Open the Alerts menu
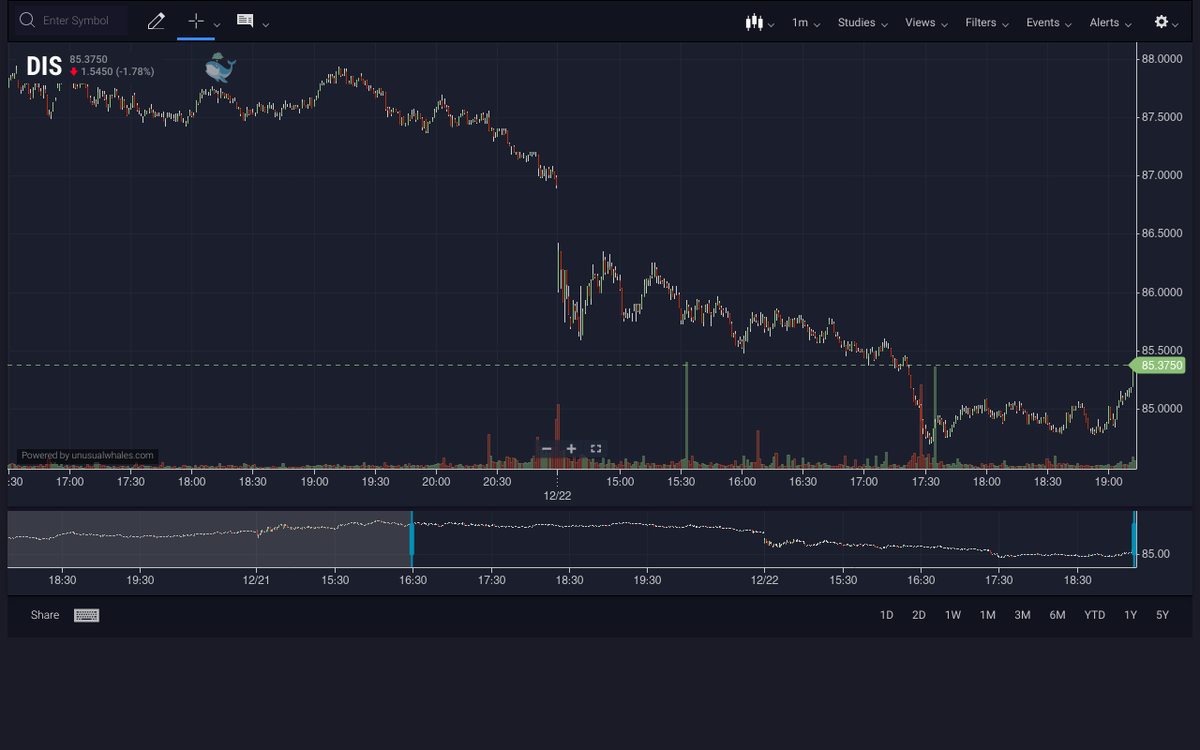 coord(1104,20)
